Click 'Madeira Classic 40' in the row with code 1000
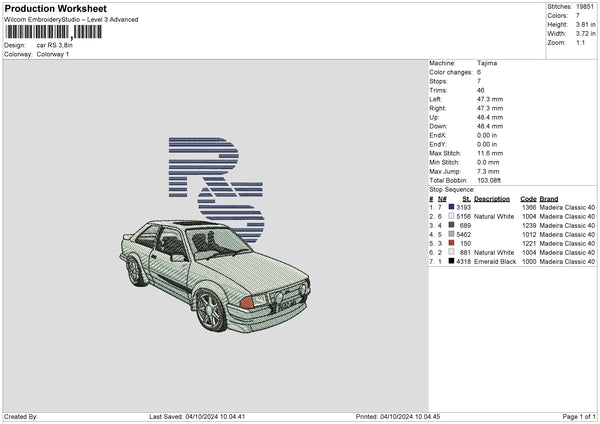Viewport: 600px width, 424px height. point(567,262)
